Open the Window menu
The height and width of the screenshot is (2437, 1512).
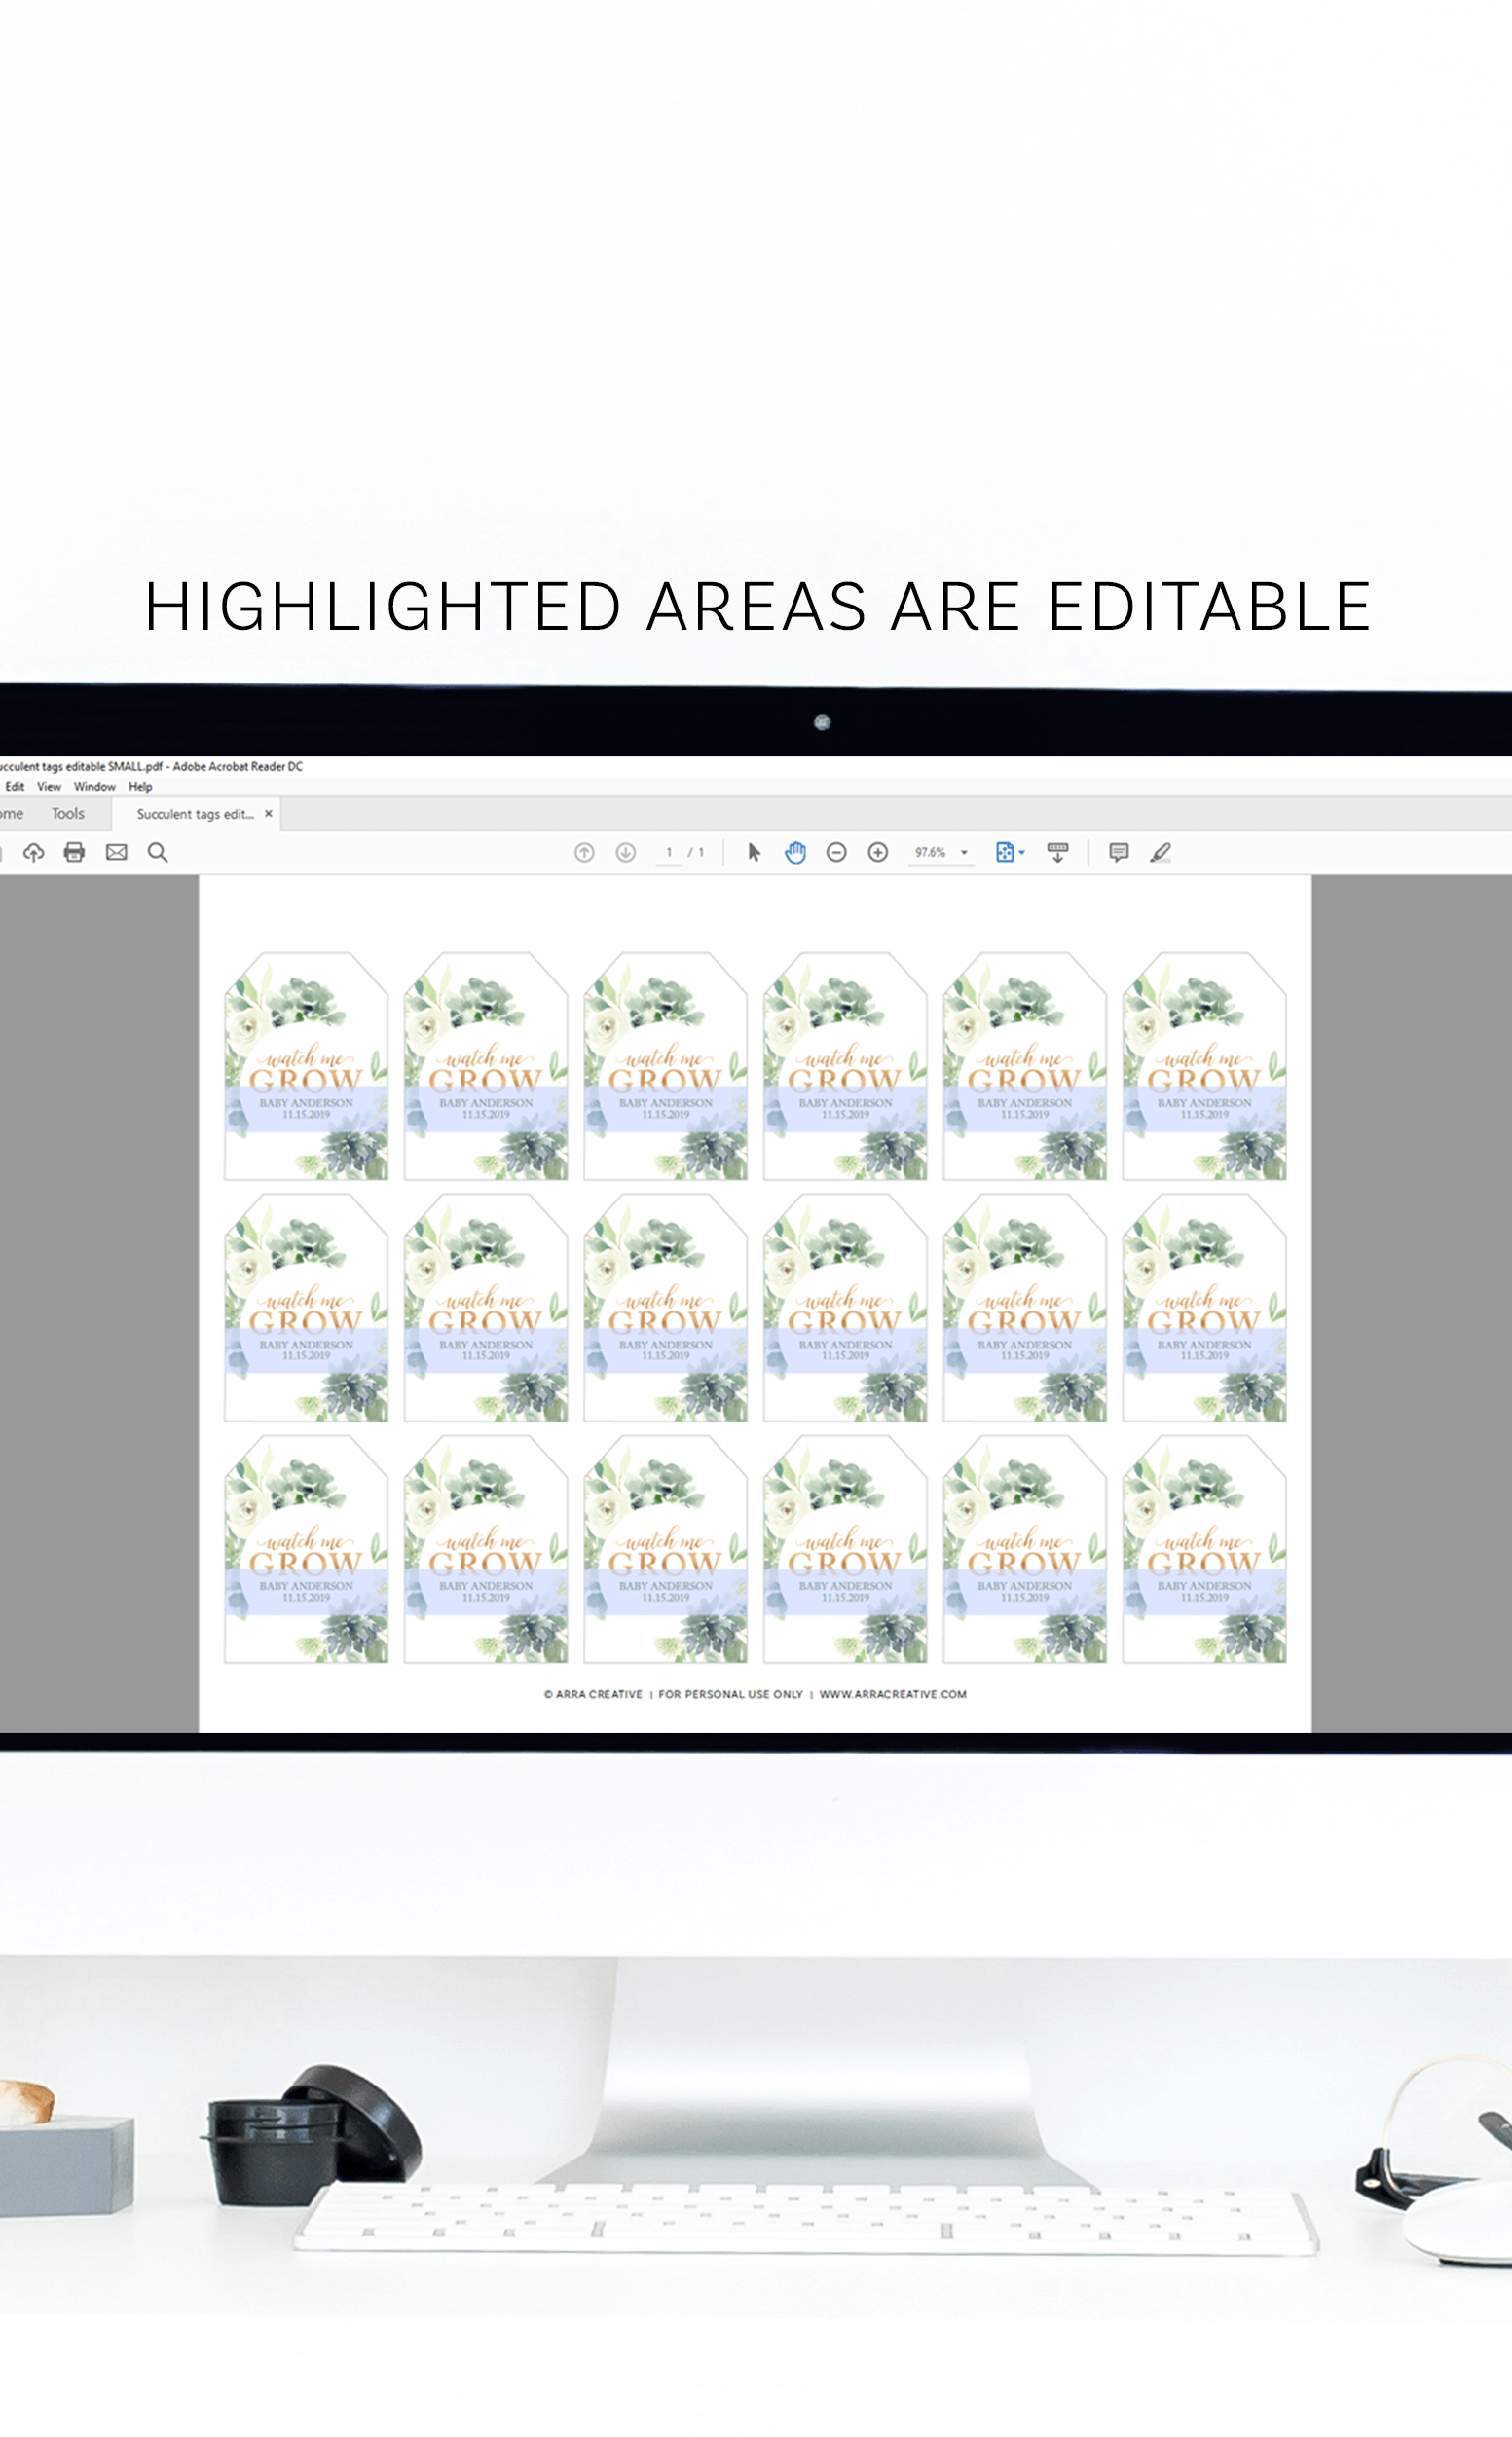94,787
